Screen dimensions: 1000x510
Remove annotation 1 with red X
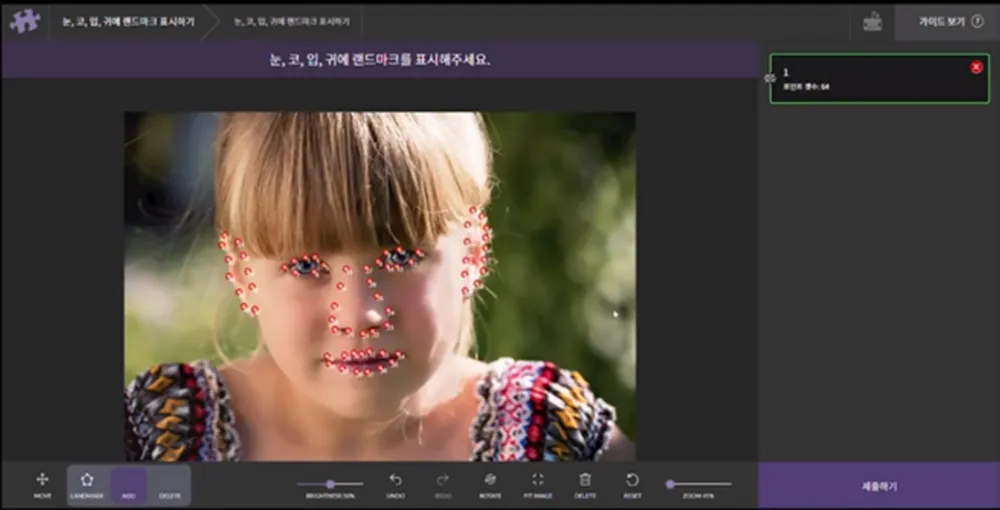pyautogui.click(x=976, y=68)
